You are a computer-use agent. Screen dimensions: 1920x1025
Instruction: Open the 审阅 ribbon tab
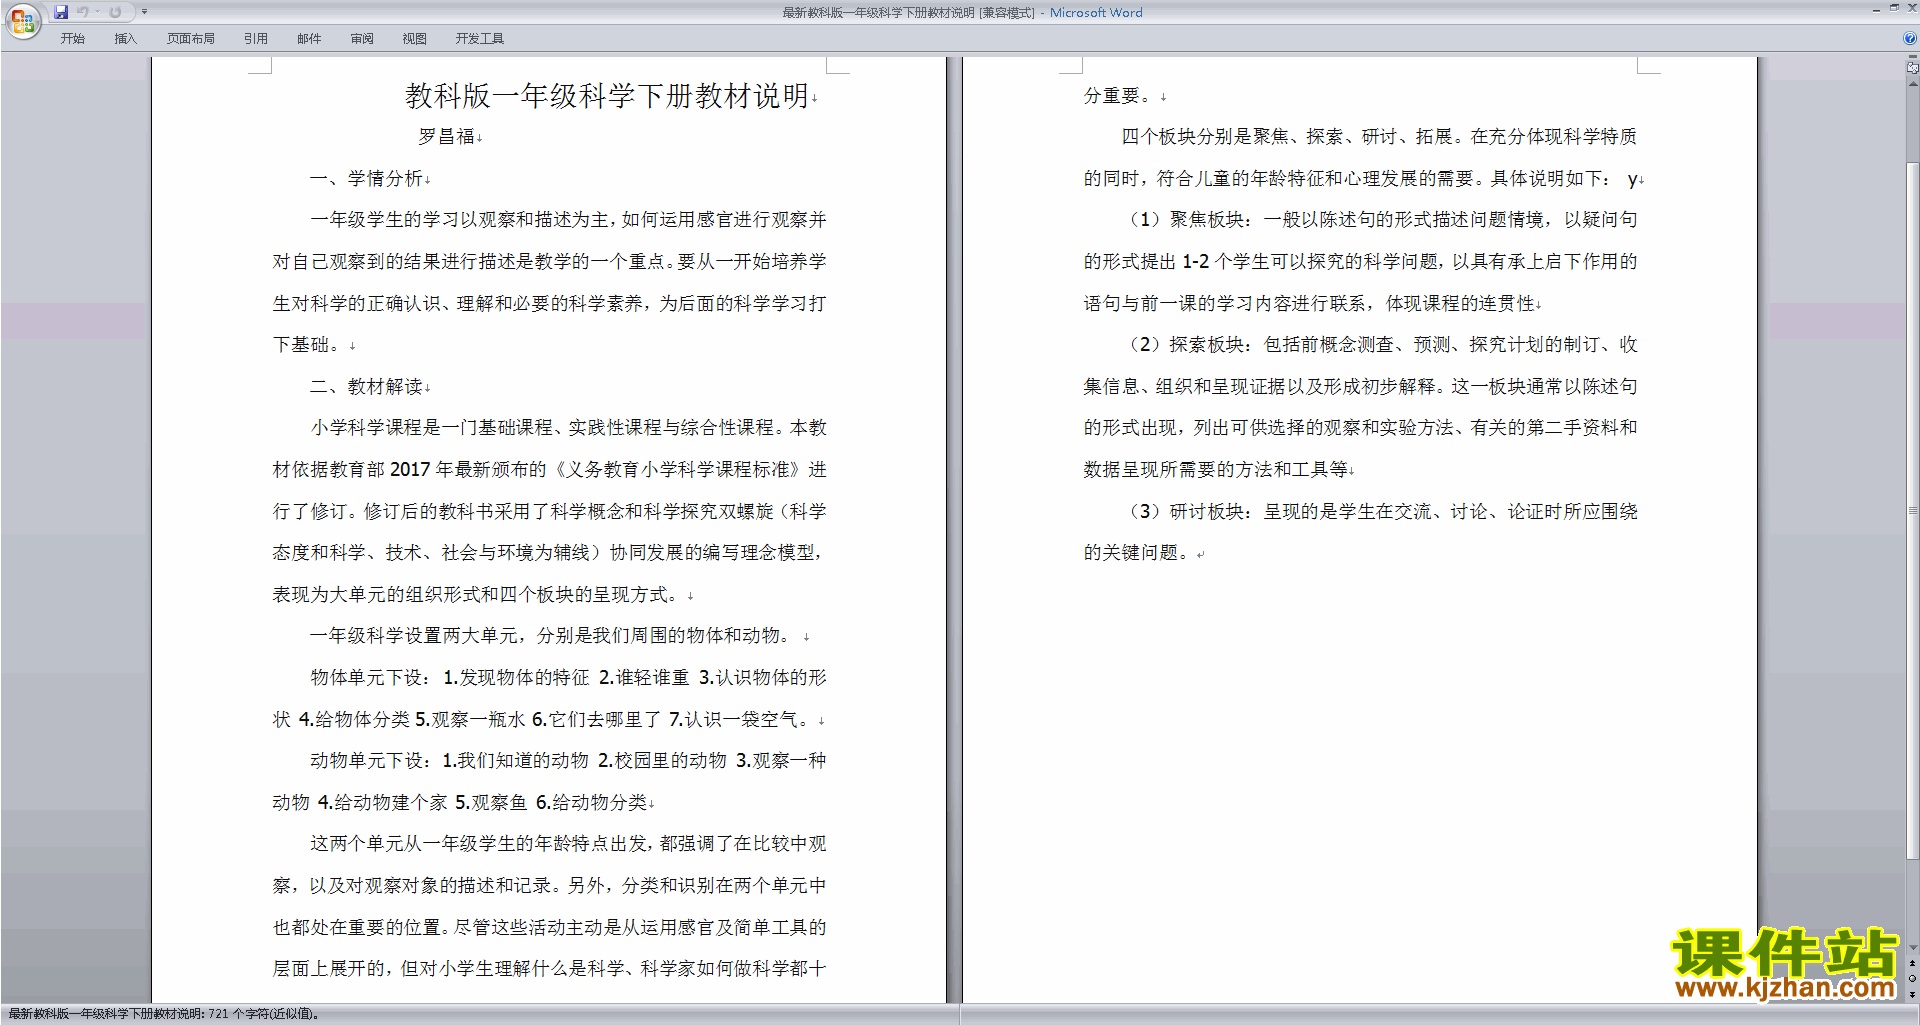[x=362, y=39]
